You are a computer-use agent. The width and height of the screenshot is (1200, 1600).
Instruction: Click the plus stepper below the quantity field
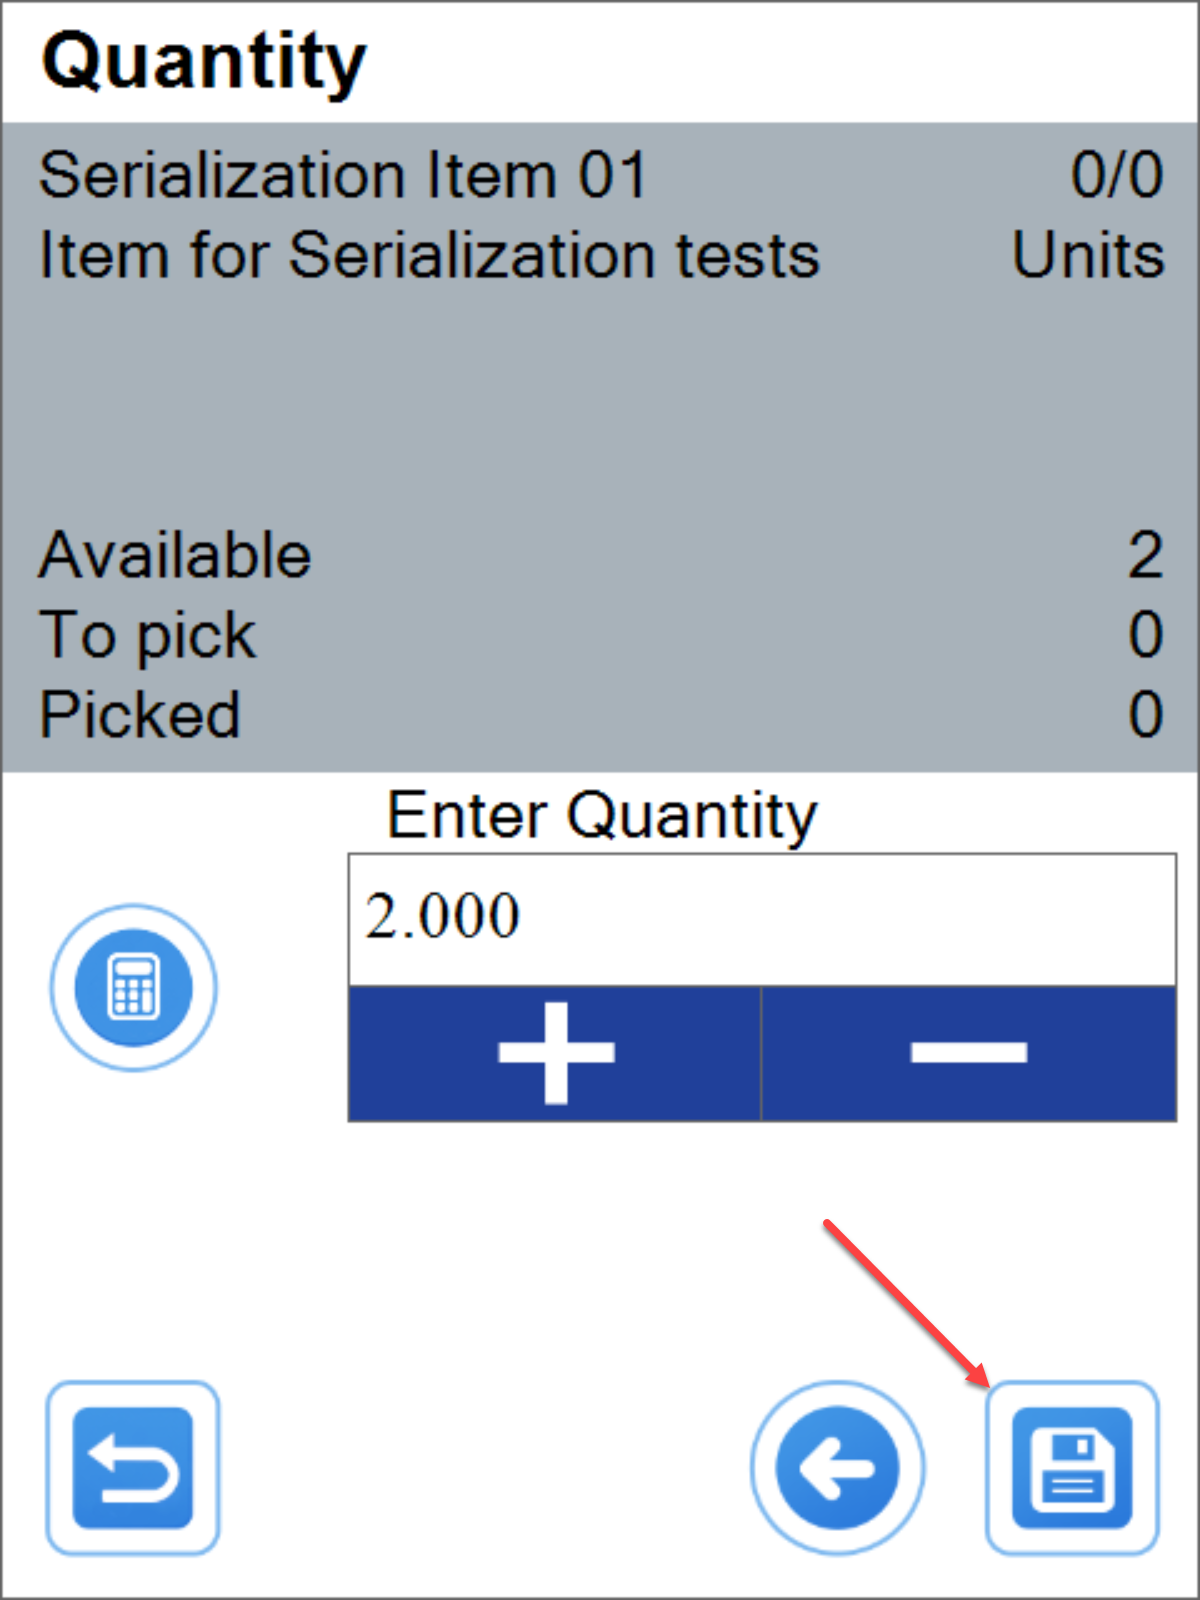[x=554, y=1053]
